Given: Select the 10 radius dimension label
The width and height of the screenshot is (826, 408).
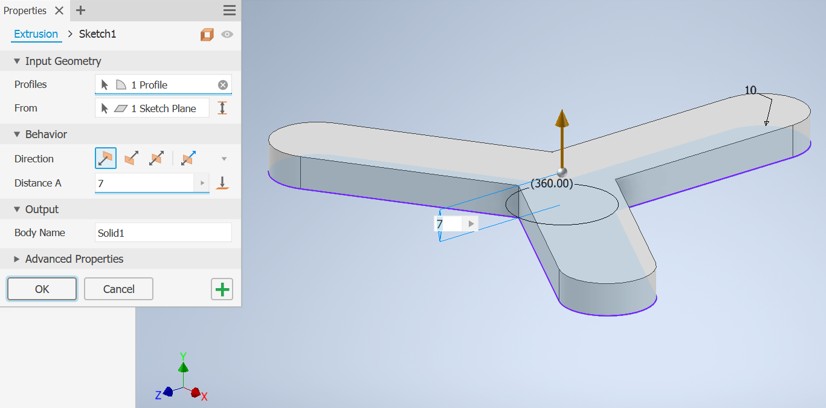Looking at the screenshot, I should [x=750, y=91].
